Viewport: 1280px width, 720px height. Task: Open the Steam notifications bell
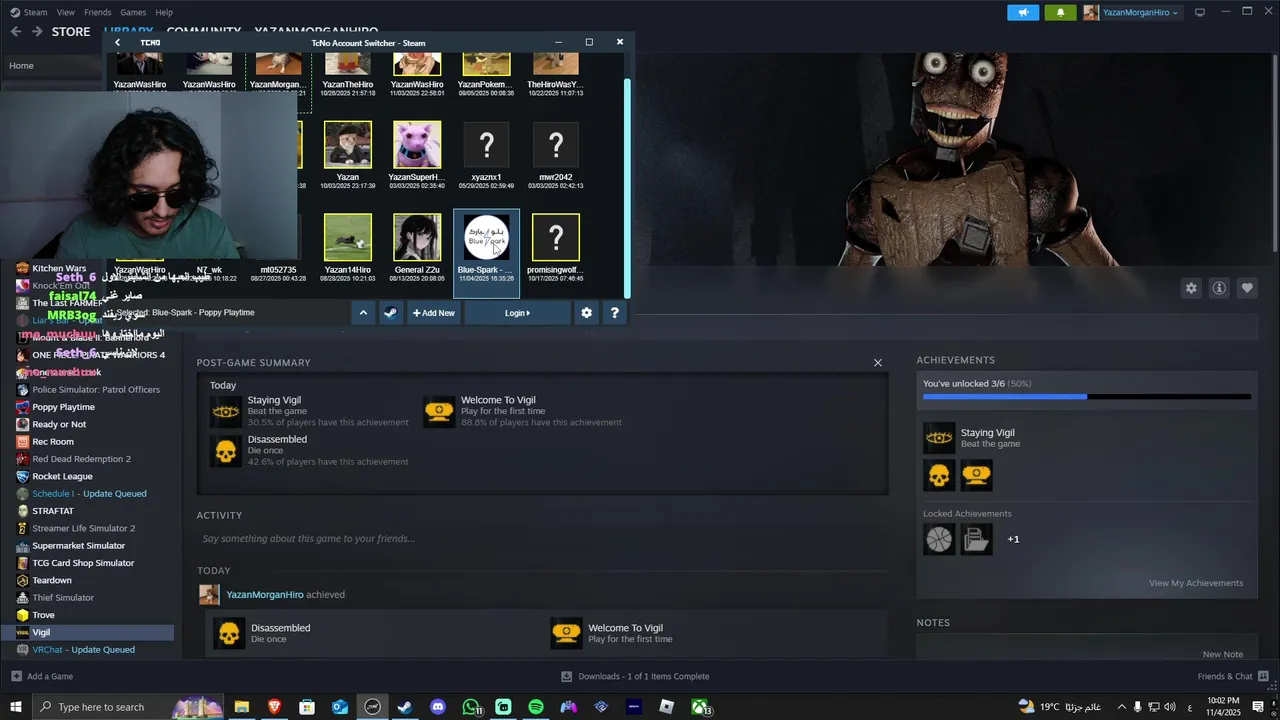[x=1060, y=12]
